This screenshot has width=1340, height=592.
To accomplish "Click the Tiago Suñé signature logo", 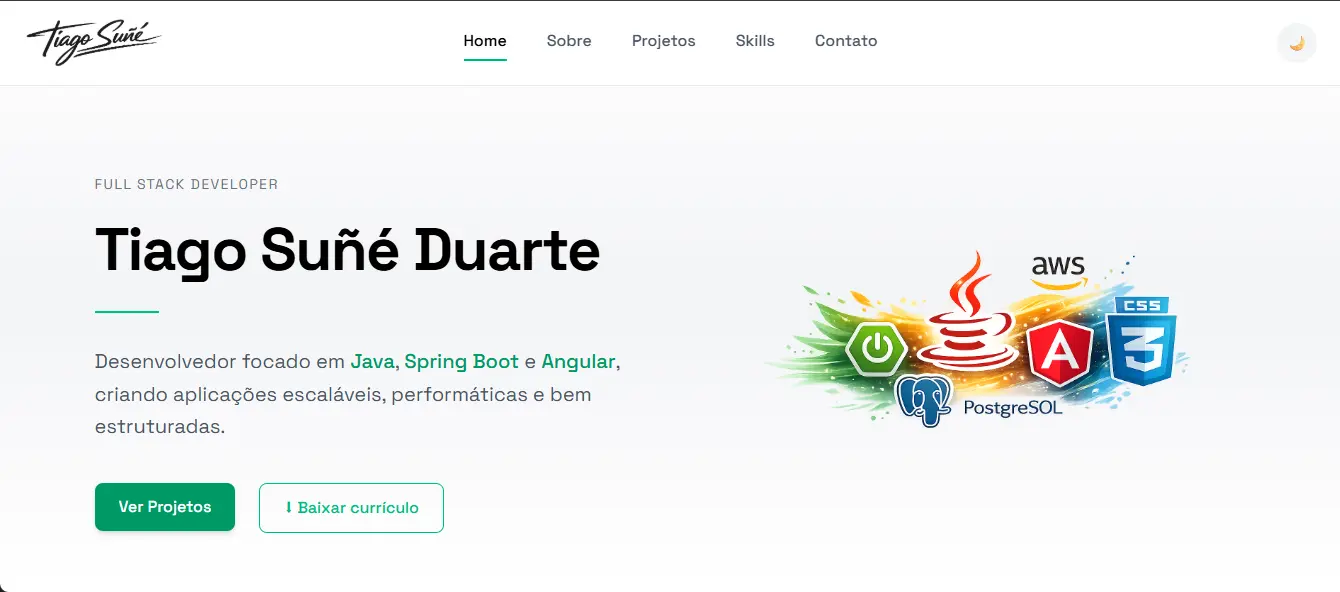I will pyautogui.click(x=93, y=42).
